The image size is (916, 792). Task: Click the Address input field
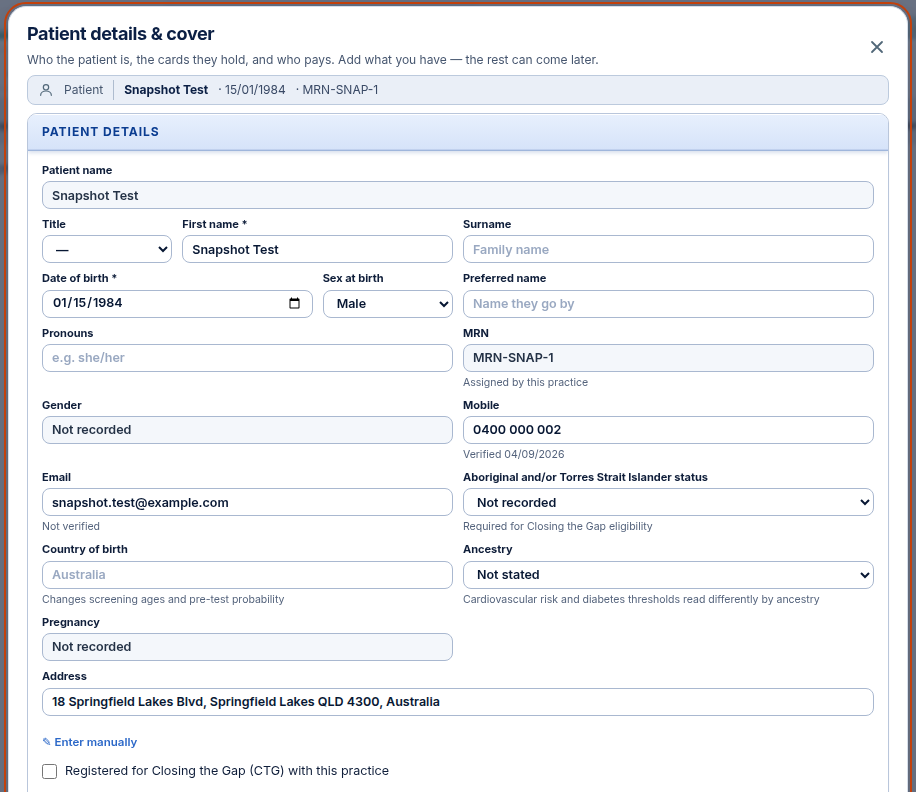point(458,702)
